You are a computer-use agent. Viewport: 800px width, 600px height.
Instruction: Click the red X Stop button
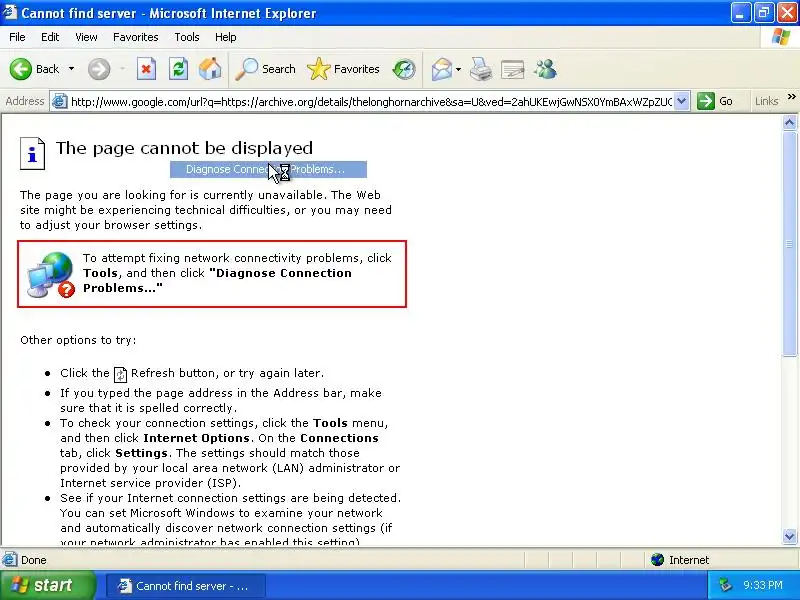[146, 69]
